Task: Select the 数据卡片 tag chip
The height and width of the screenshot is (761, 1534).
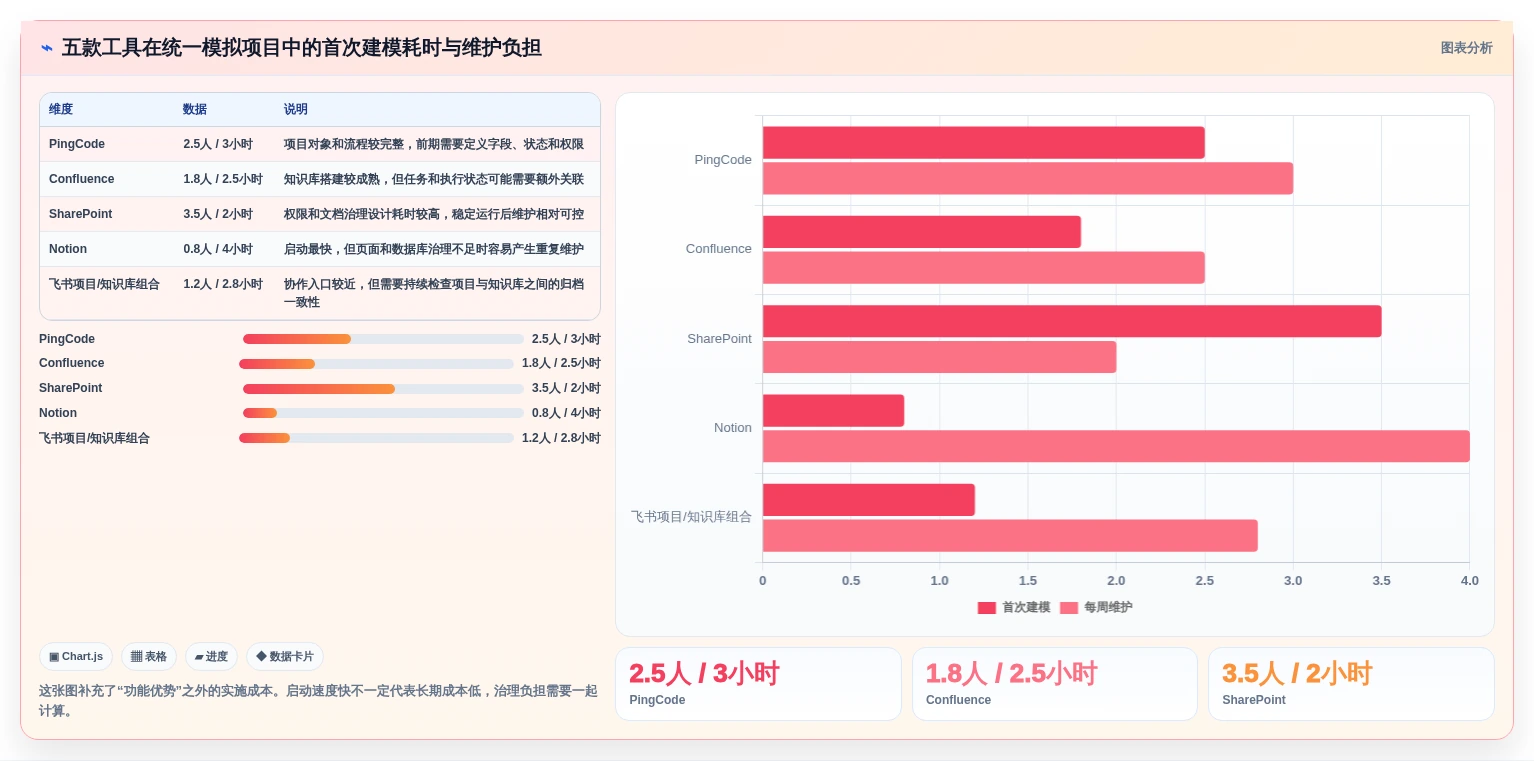Action: point(285,657)
